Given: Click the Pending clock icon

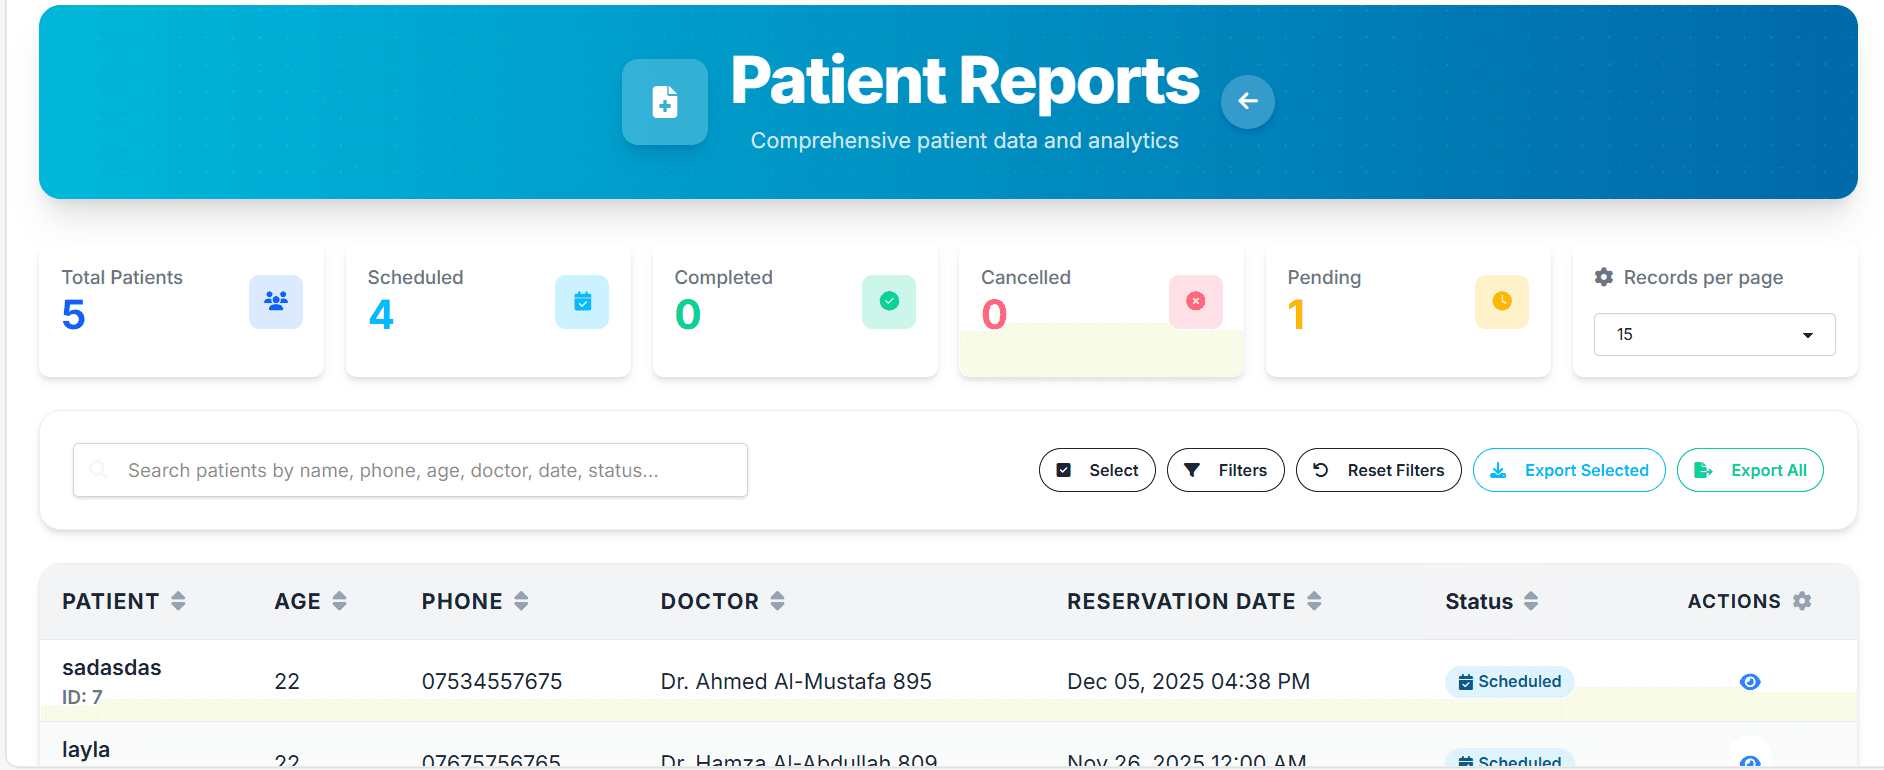Looking at the screenshot, I should pyautogui.click(x=1502, y=301).
